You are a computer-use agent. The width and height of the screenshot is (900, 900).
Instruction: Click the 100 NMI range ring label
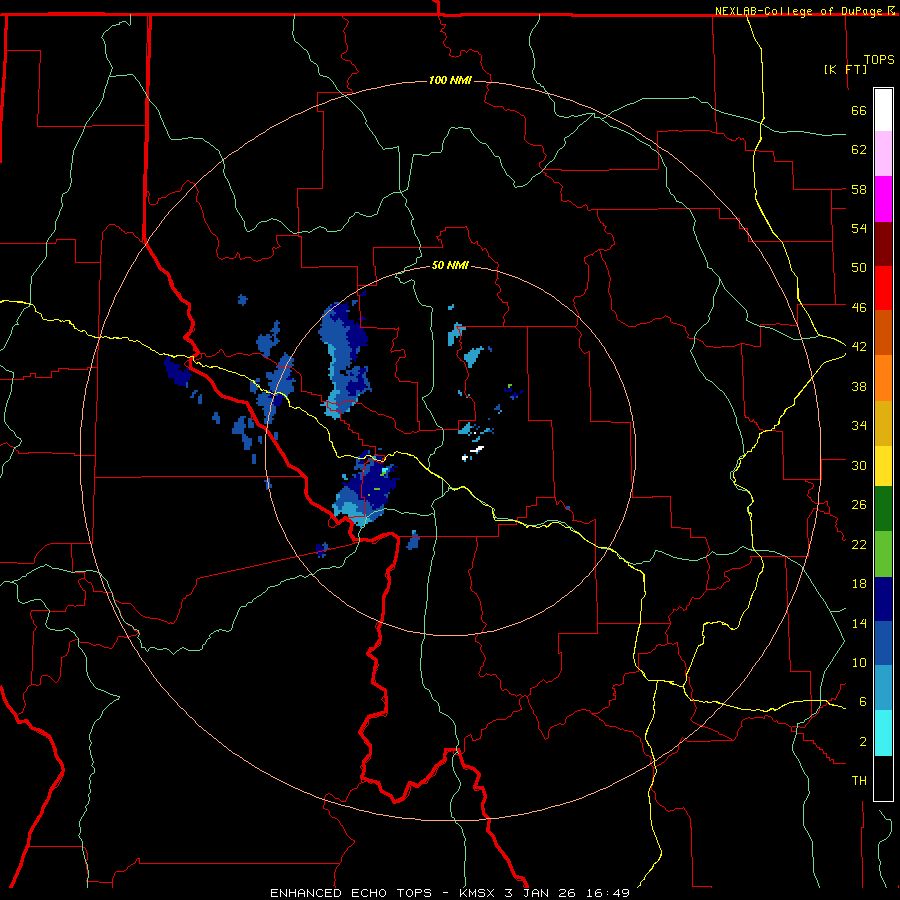[x=450, y=80]
